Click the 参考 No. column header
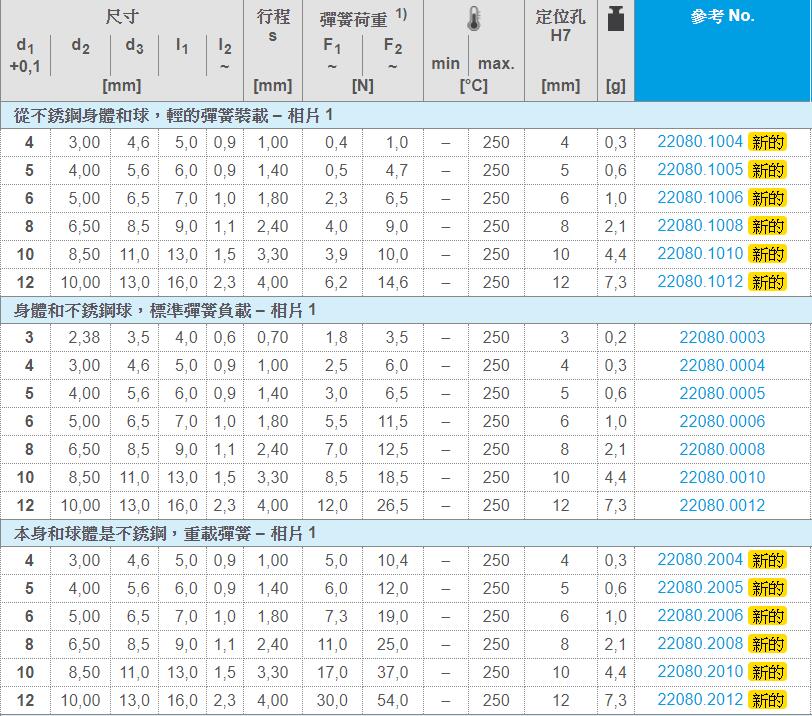The image size is (812, 716). (722, 17)
